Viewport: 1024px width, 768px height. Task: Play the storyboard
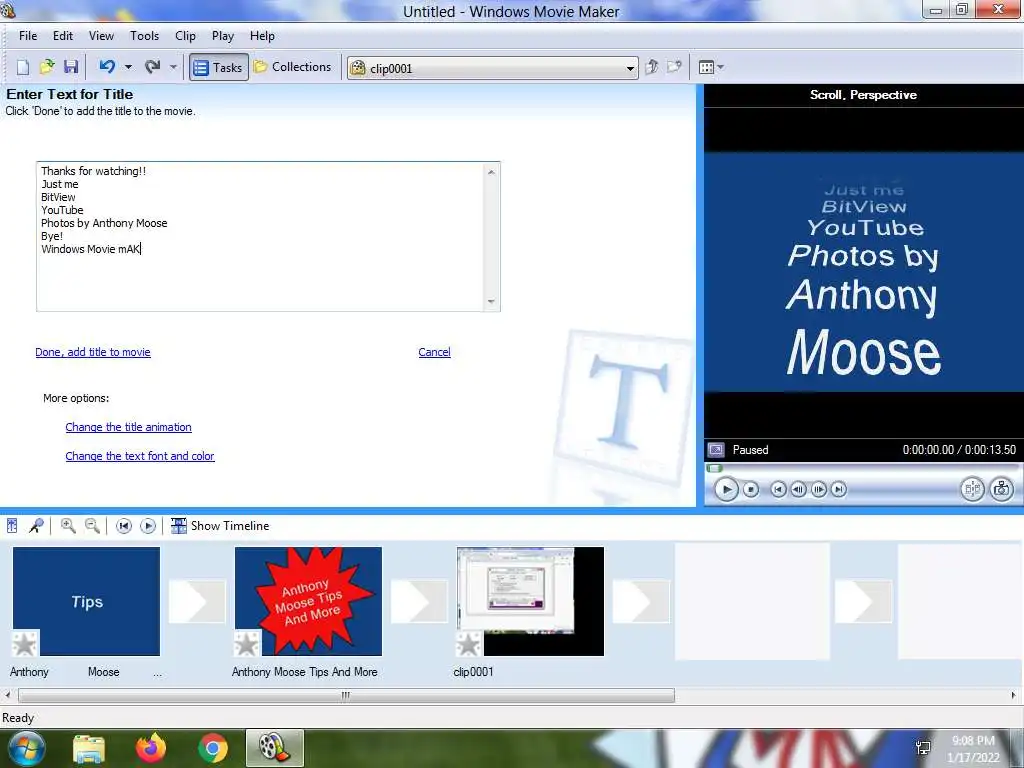[148, 526]
